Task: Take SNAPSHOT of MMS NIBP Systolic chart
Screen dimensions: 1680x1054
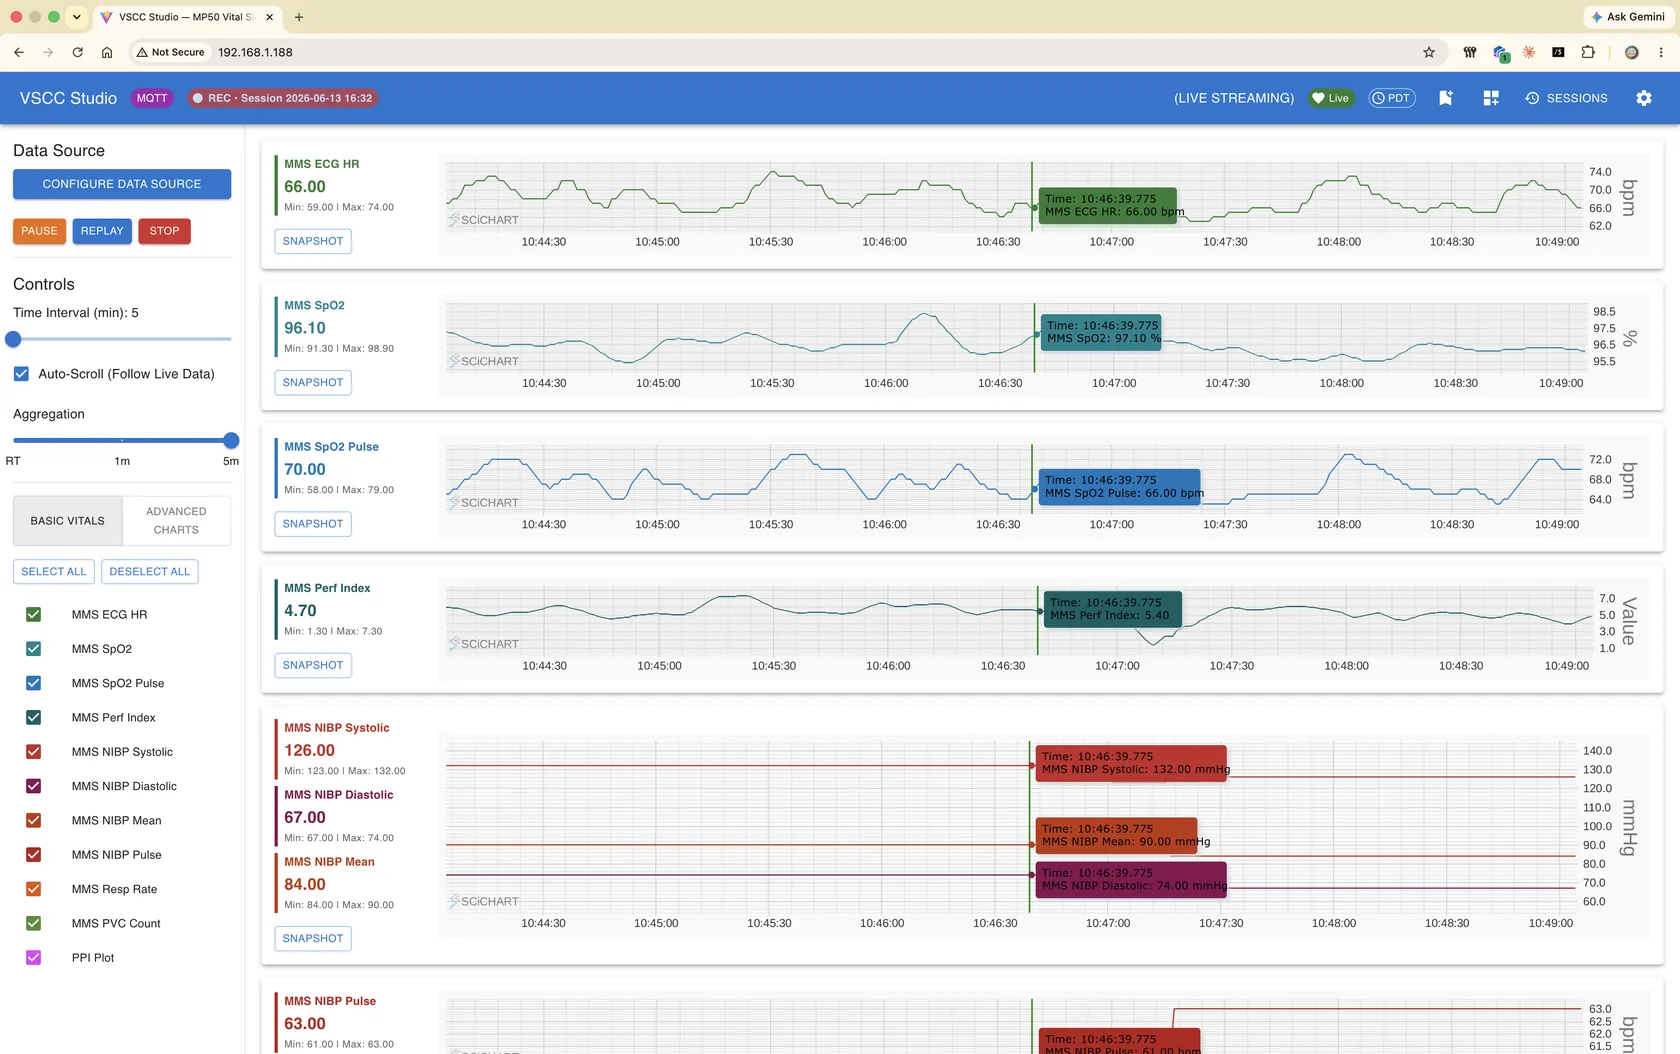Action: (x=313, y=938)
